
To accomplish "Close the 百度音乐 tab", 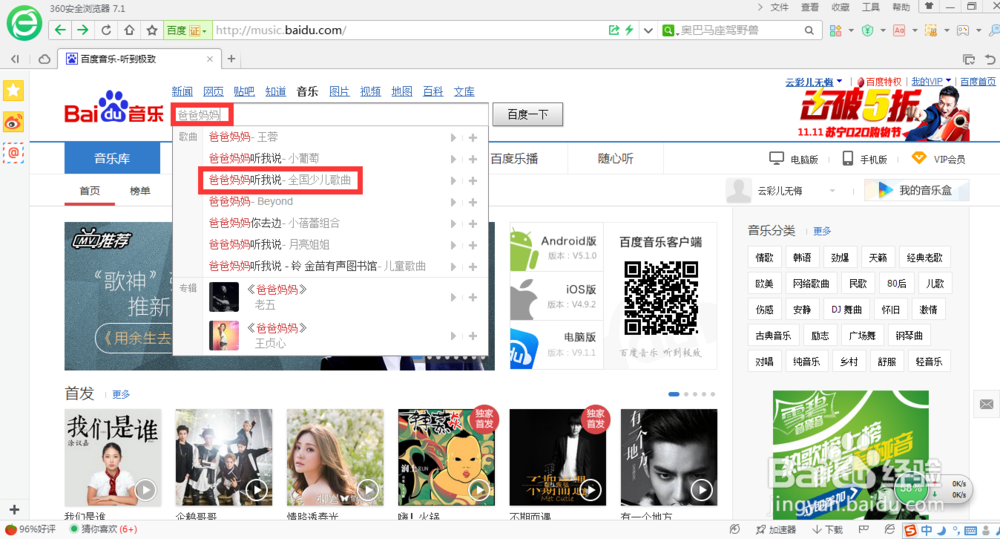I will [210, 59].
